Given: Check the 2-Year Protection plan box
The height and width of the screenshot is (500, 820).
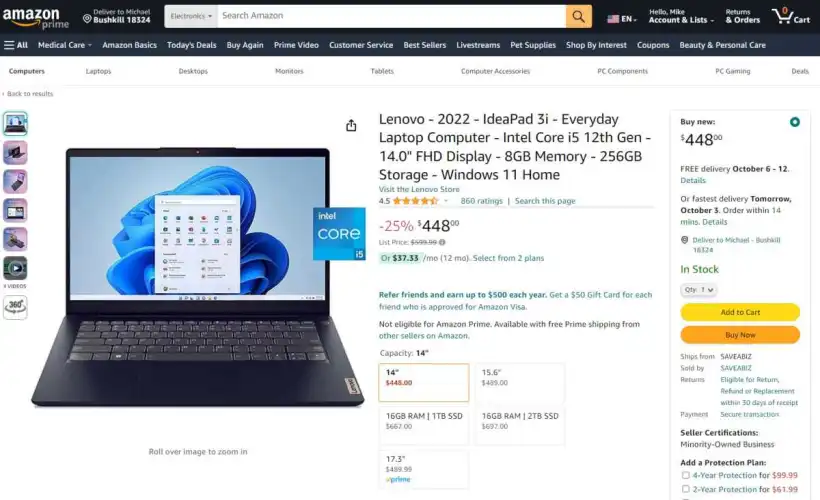Looking at the screenshot, I should pos(685,489).
